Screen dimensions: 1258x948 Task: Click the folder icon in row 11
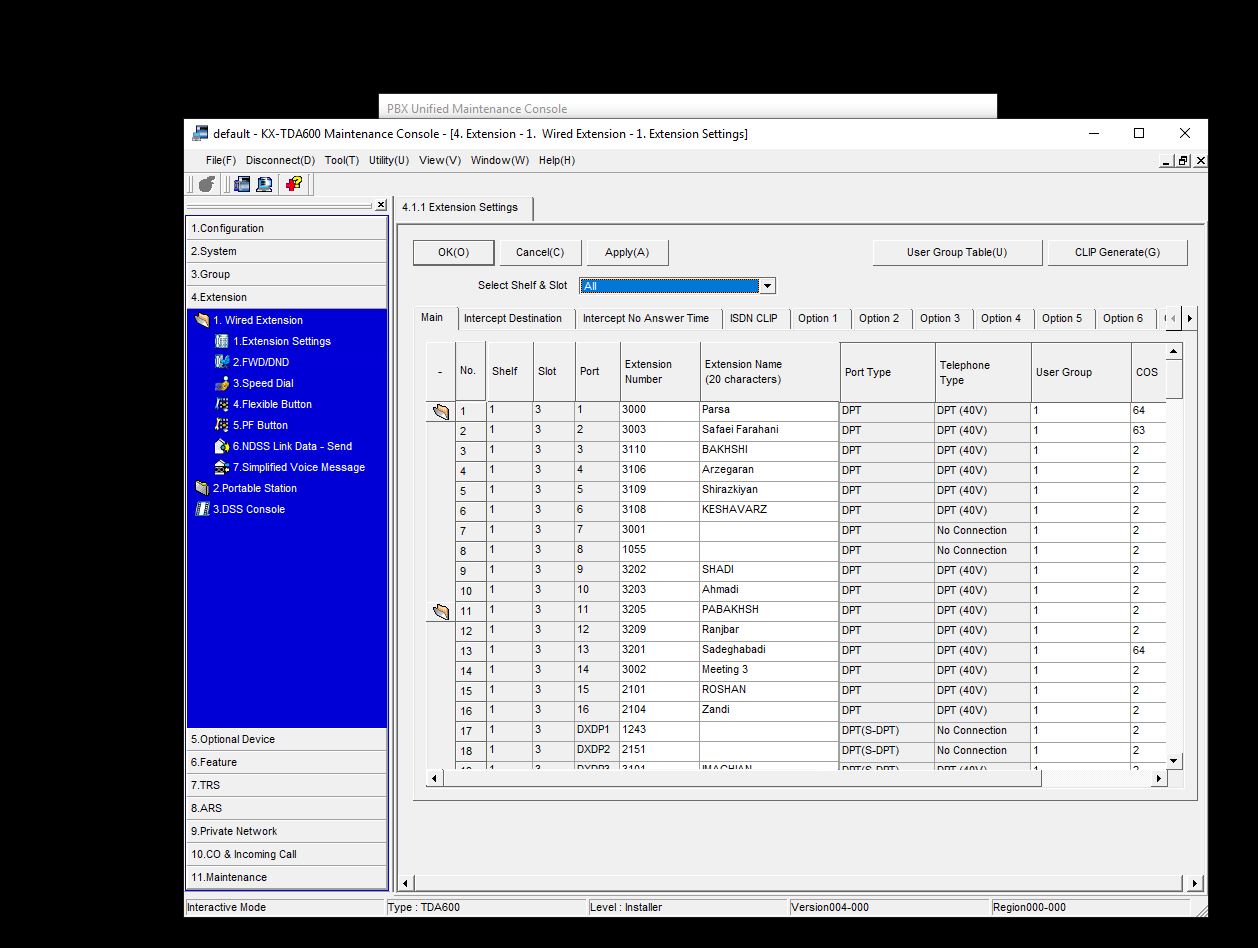440,611
